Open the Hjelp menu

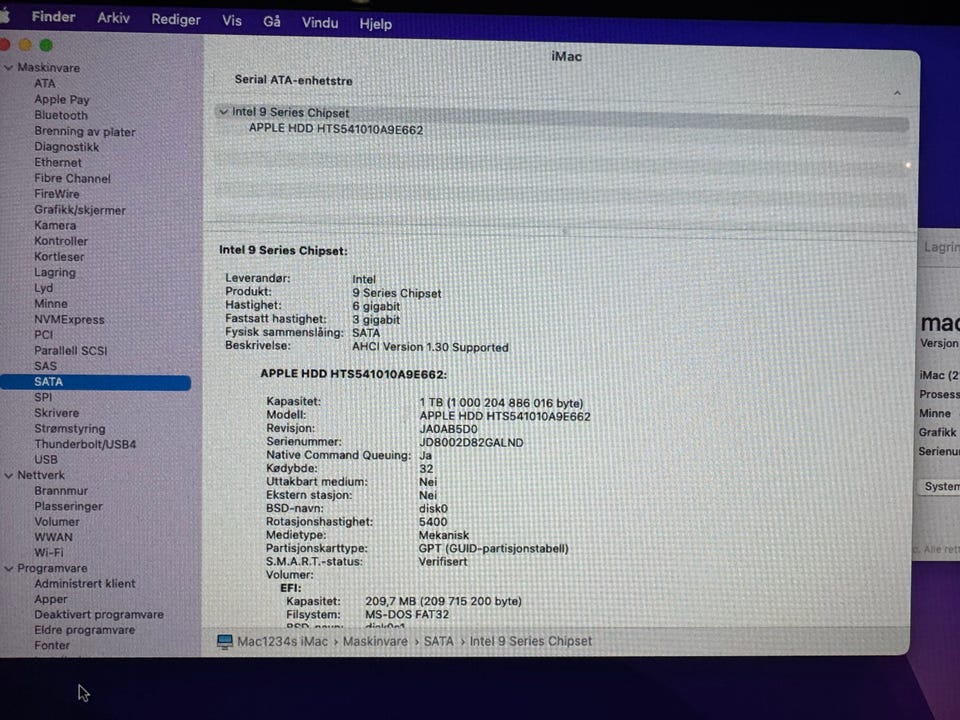coord(375,24)
